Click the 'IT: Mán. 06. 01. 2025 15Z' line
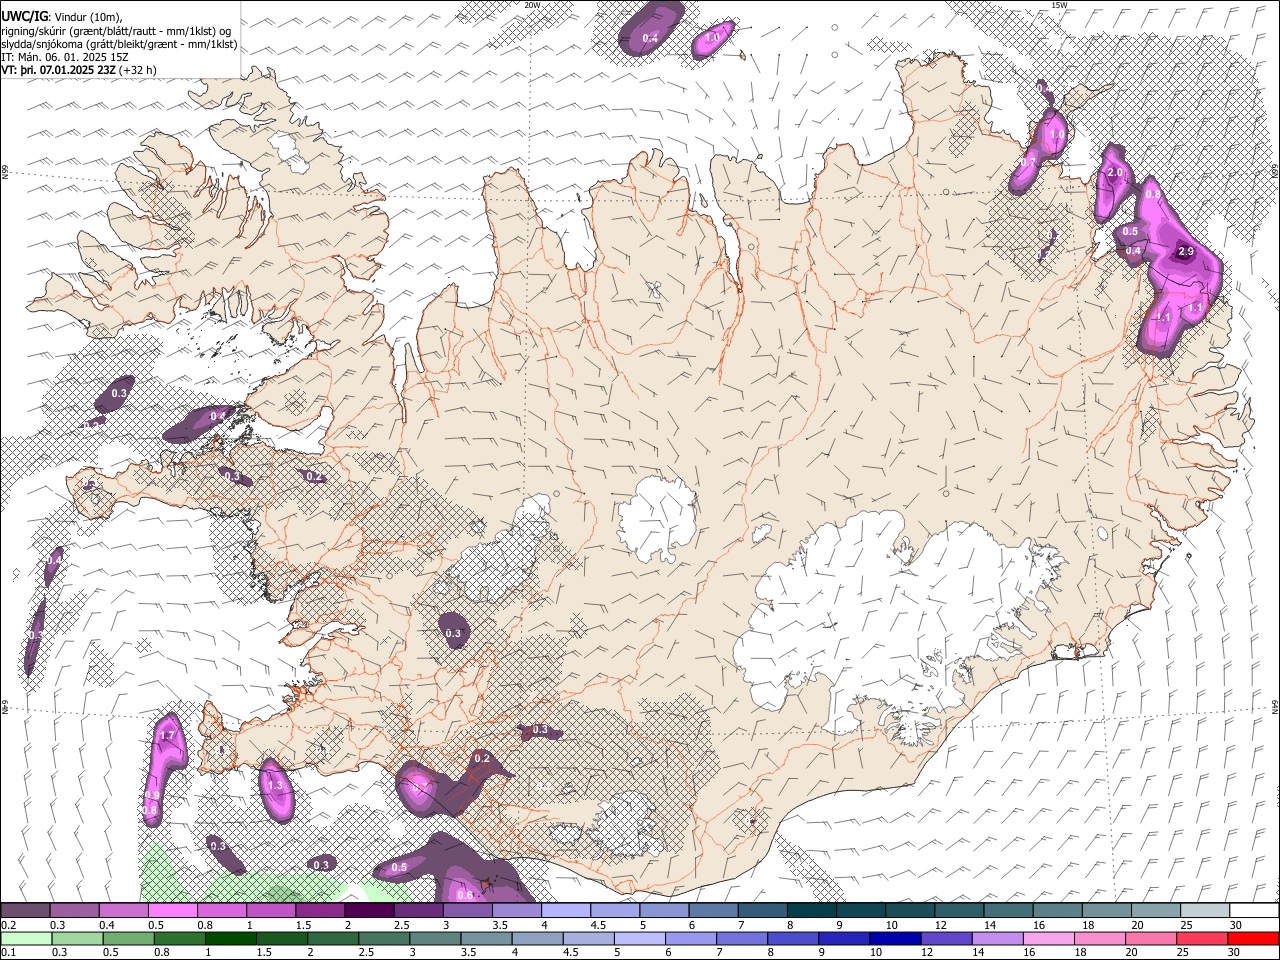 point(65,57)
